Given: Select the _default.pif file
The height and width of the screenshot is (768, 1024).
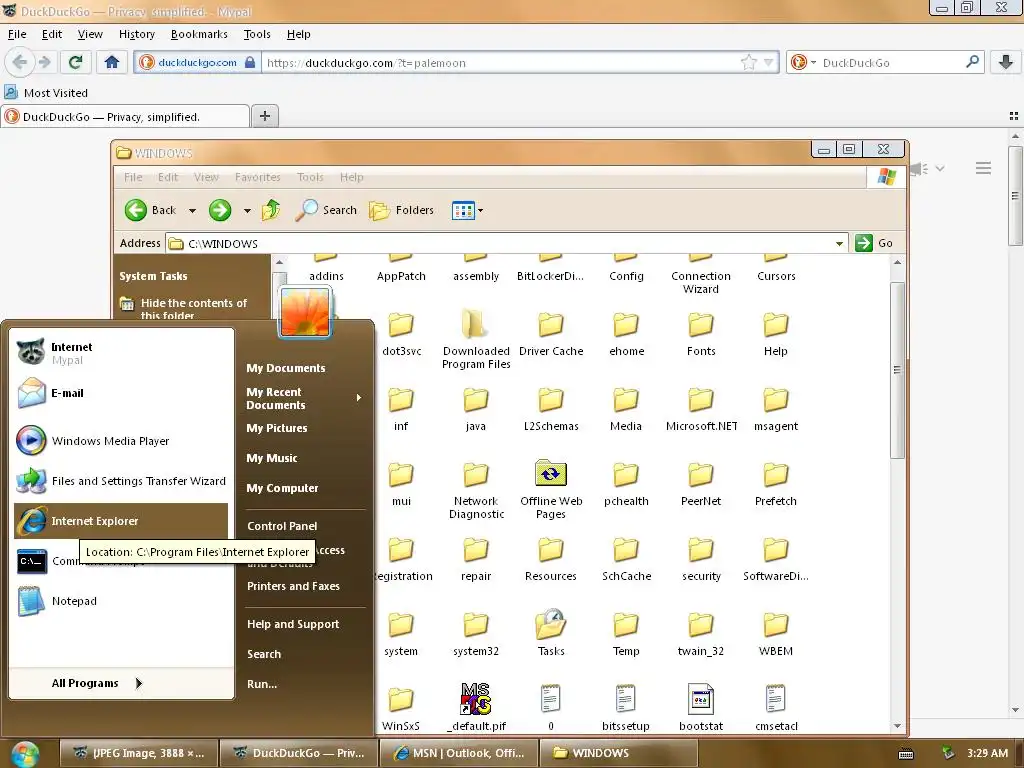Looking at the screenshot, I should (x=476, y=707).
